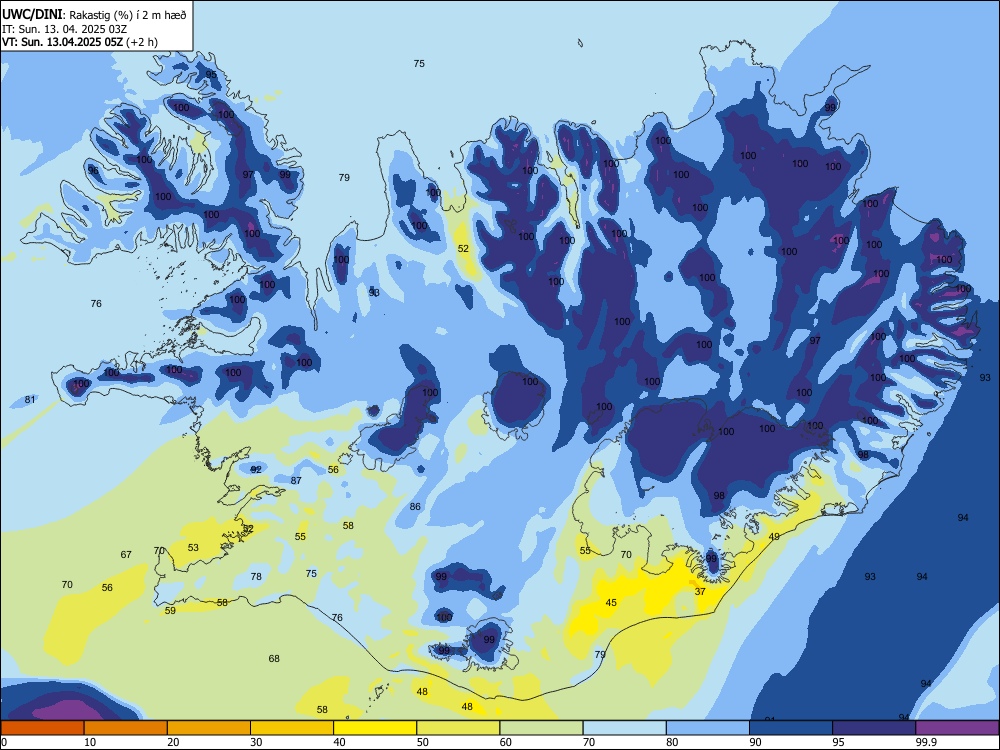This screenshot has height=750, width=1000.
Task: Select the bright yellow 40–50 legend swatch
Action: click(x=375, y=728)
